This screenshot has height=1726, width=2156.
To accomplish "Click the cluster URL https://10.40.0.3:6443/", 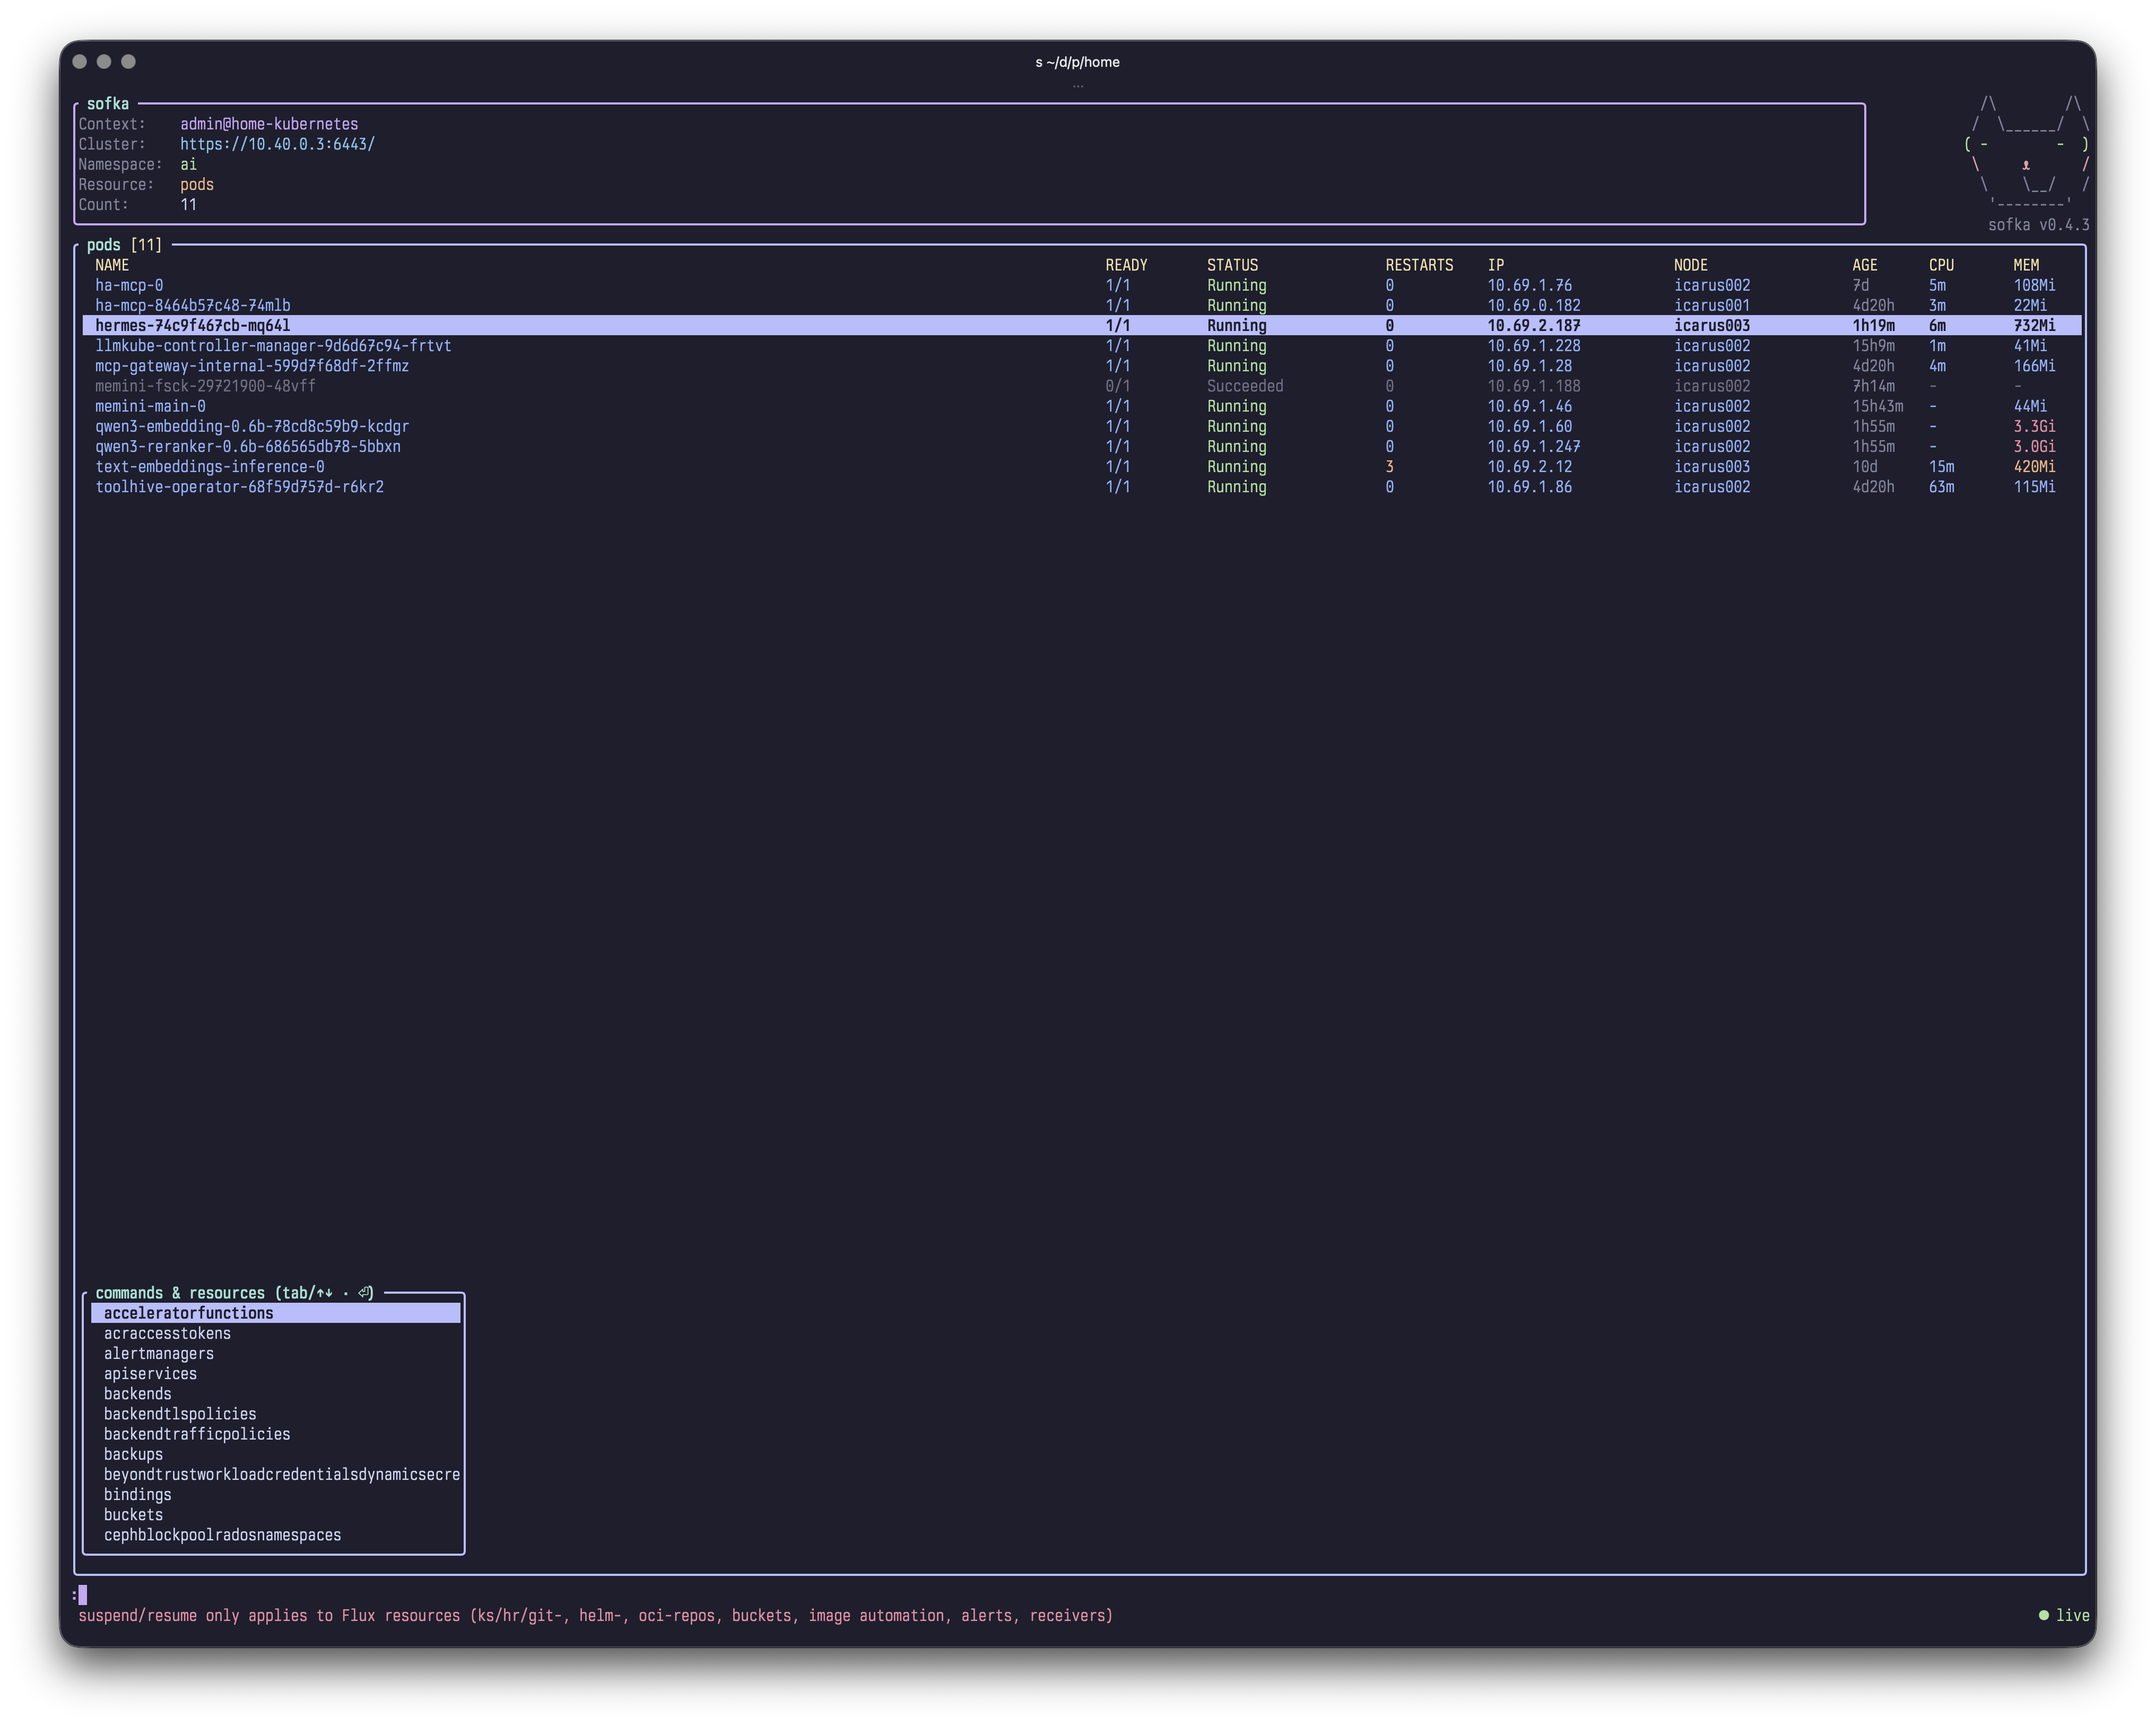I will coord(277,144).
